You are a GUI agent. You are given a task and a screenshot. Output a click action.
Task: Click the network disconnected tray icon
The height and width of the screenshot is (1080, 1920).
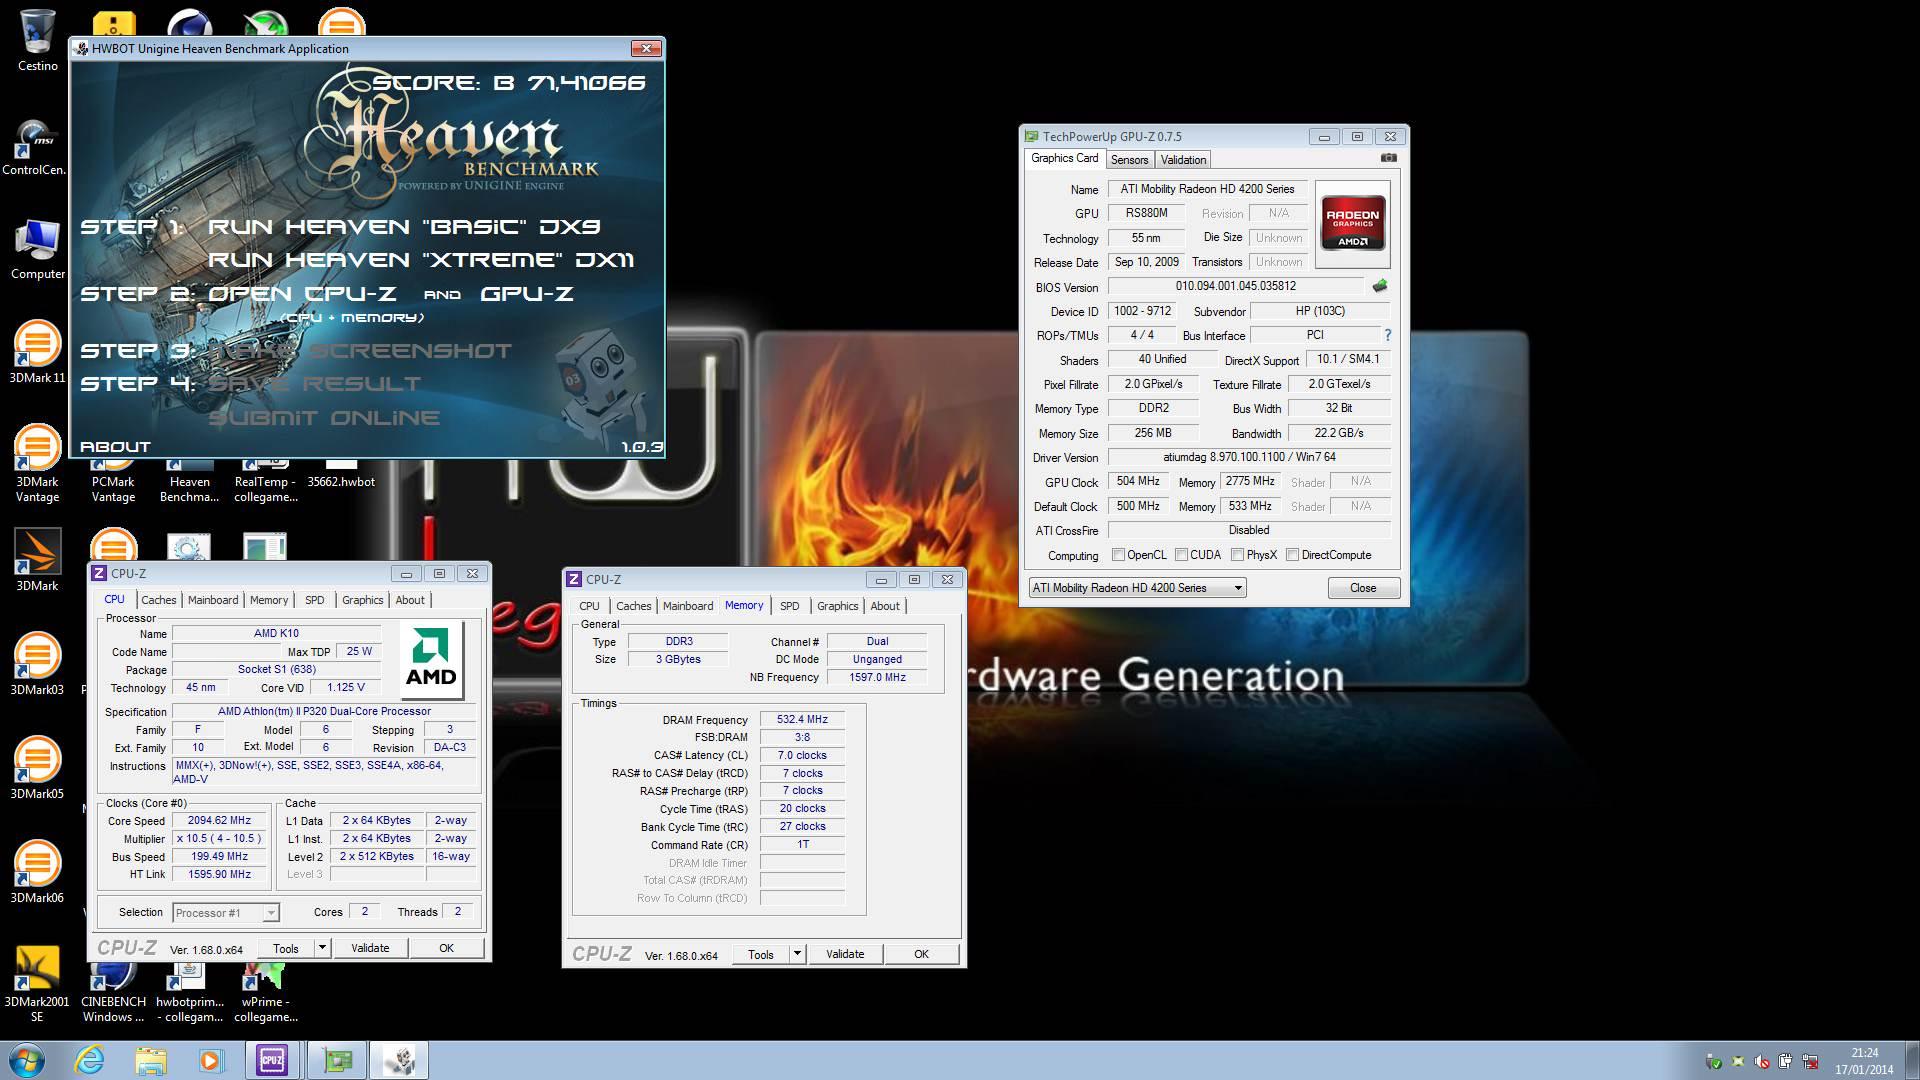coord(1809,1062)
